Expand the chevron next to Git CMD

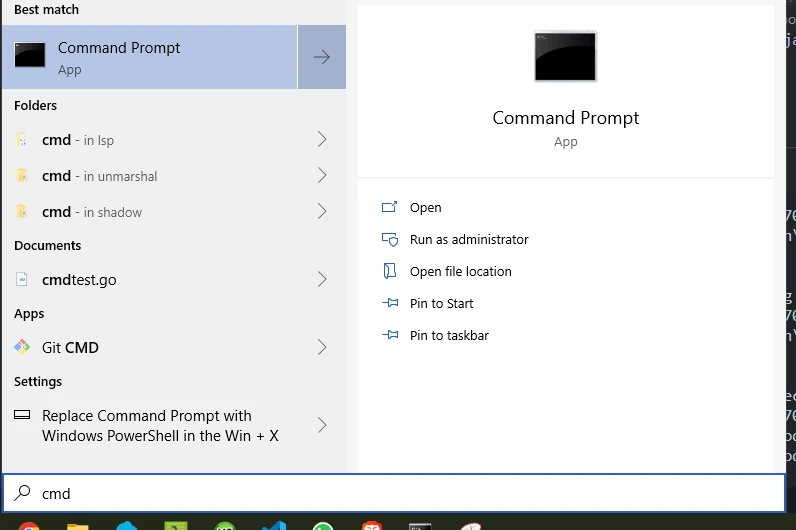coord(322,347)
